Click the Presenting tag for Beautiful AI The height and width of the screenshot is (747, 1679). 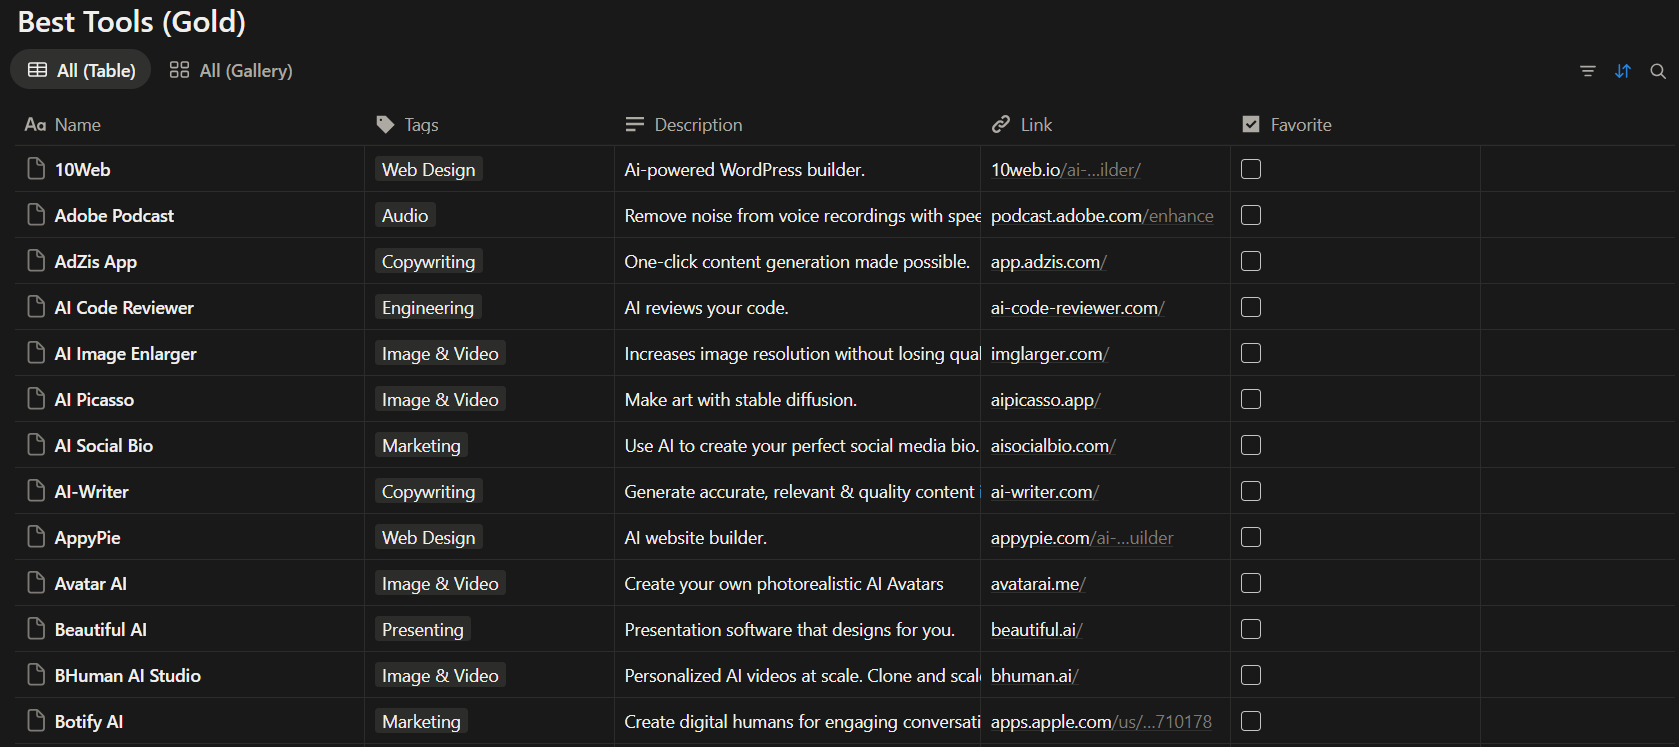(423, 629)
